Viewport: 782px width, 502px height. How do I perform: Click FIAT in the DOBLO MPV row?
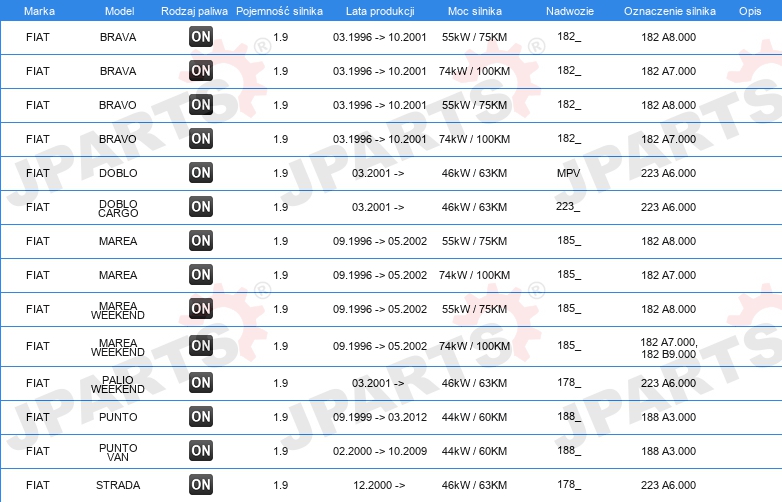coord(38,173)
